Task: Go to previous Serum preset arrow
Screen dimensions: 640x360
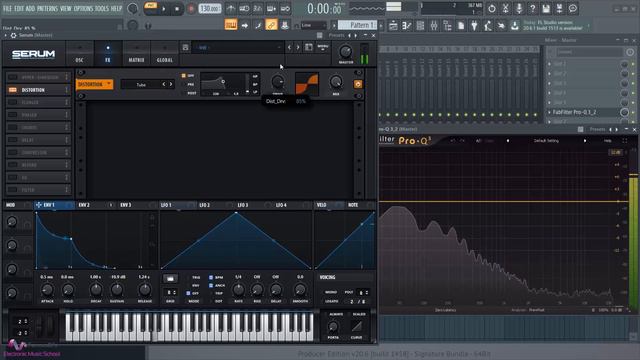Action: 289,47
